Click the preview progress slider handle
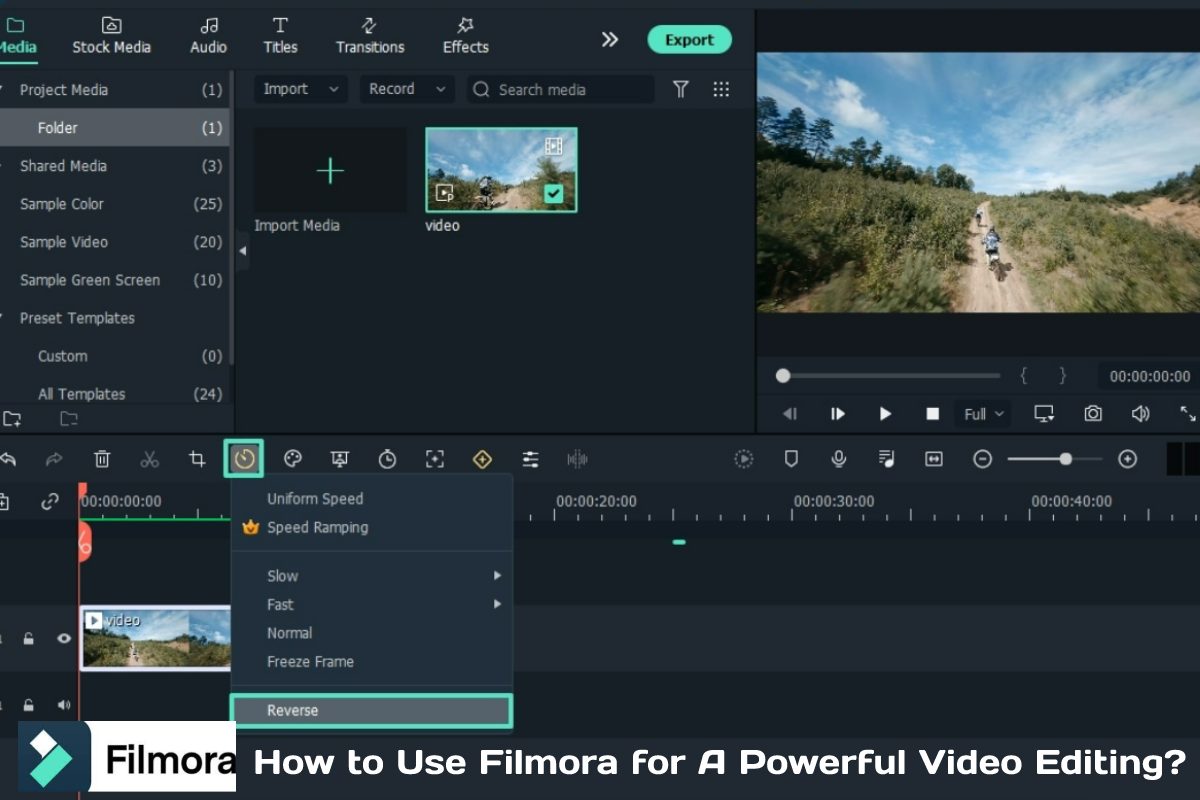Screen dimensions: 1200x800 pos(783,376)
